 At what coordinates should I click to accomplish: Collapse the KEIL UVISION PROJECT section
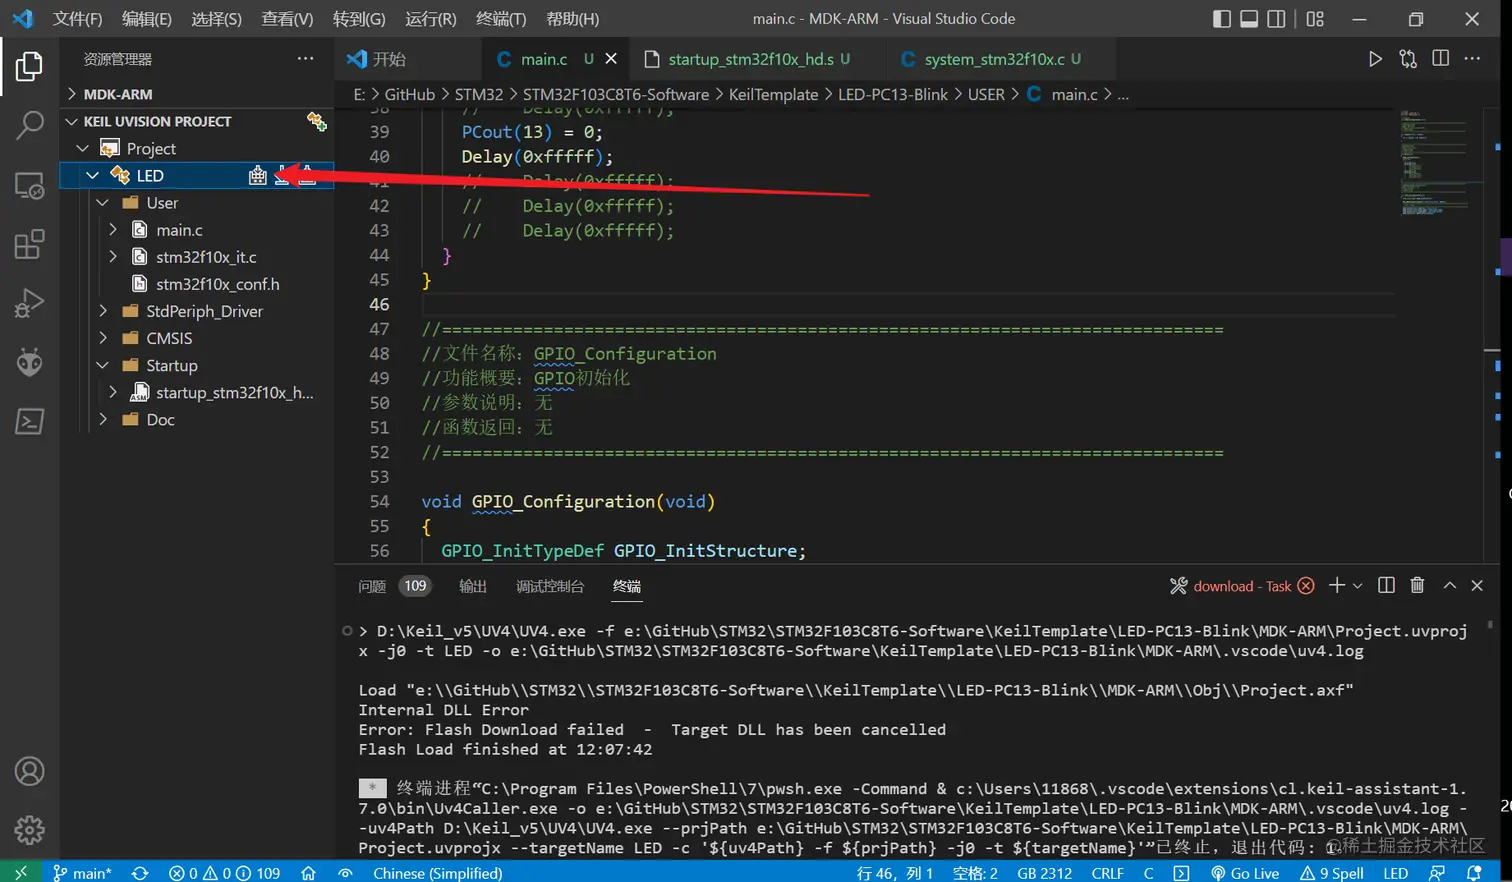pyautogui.click(x=72, y=121)
